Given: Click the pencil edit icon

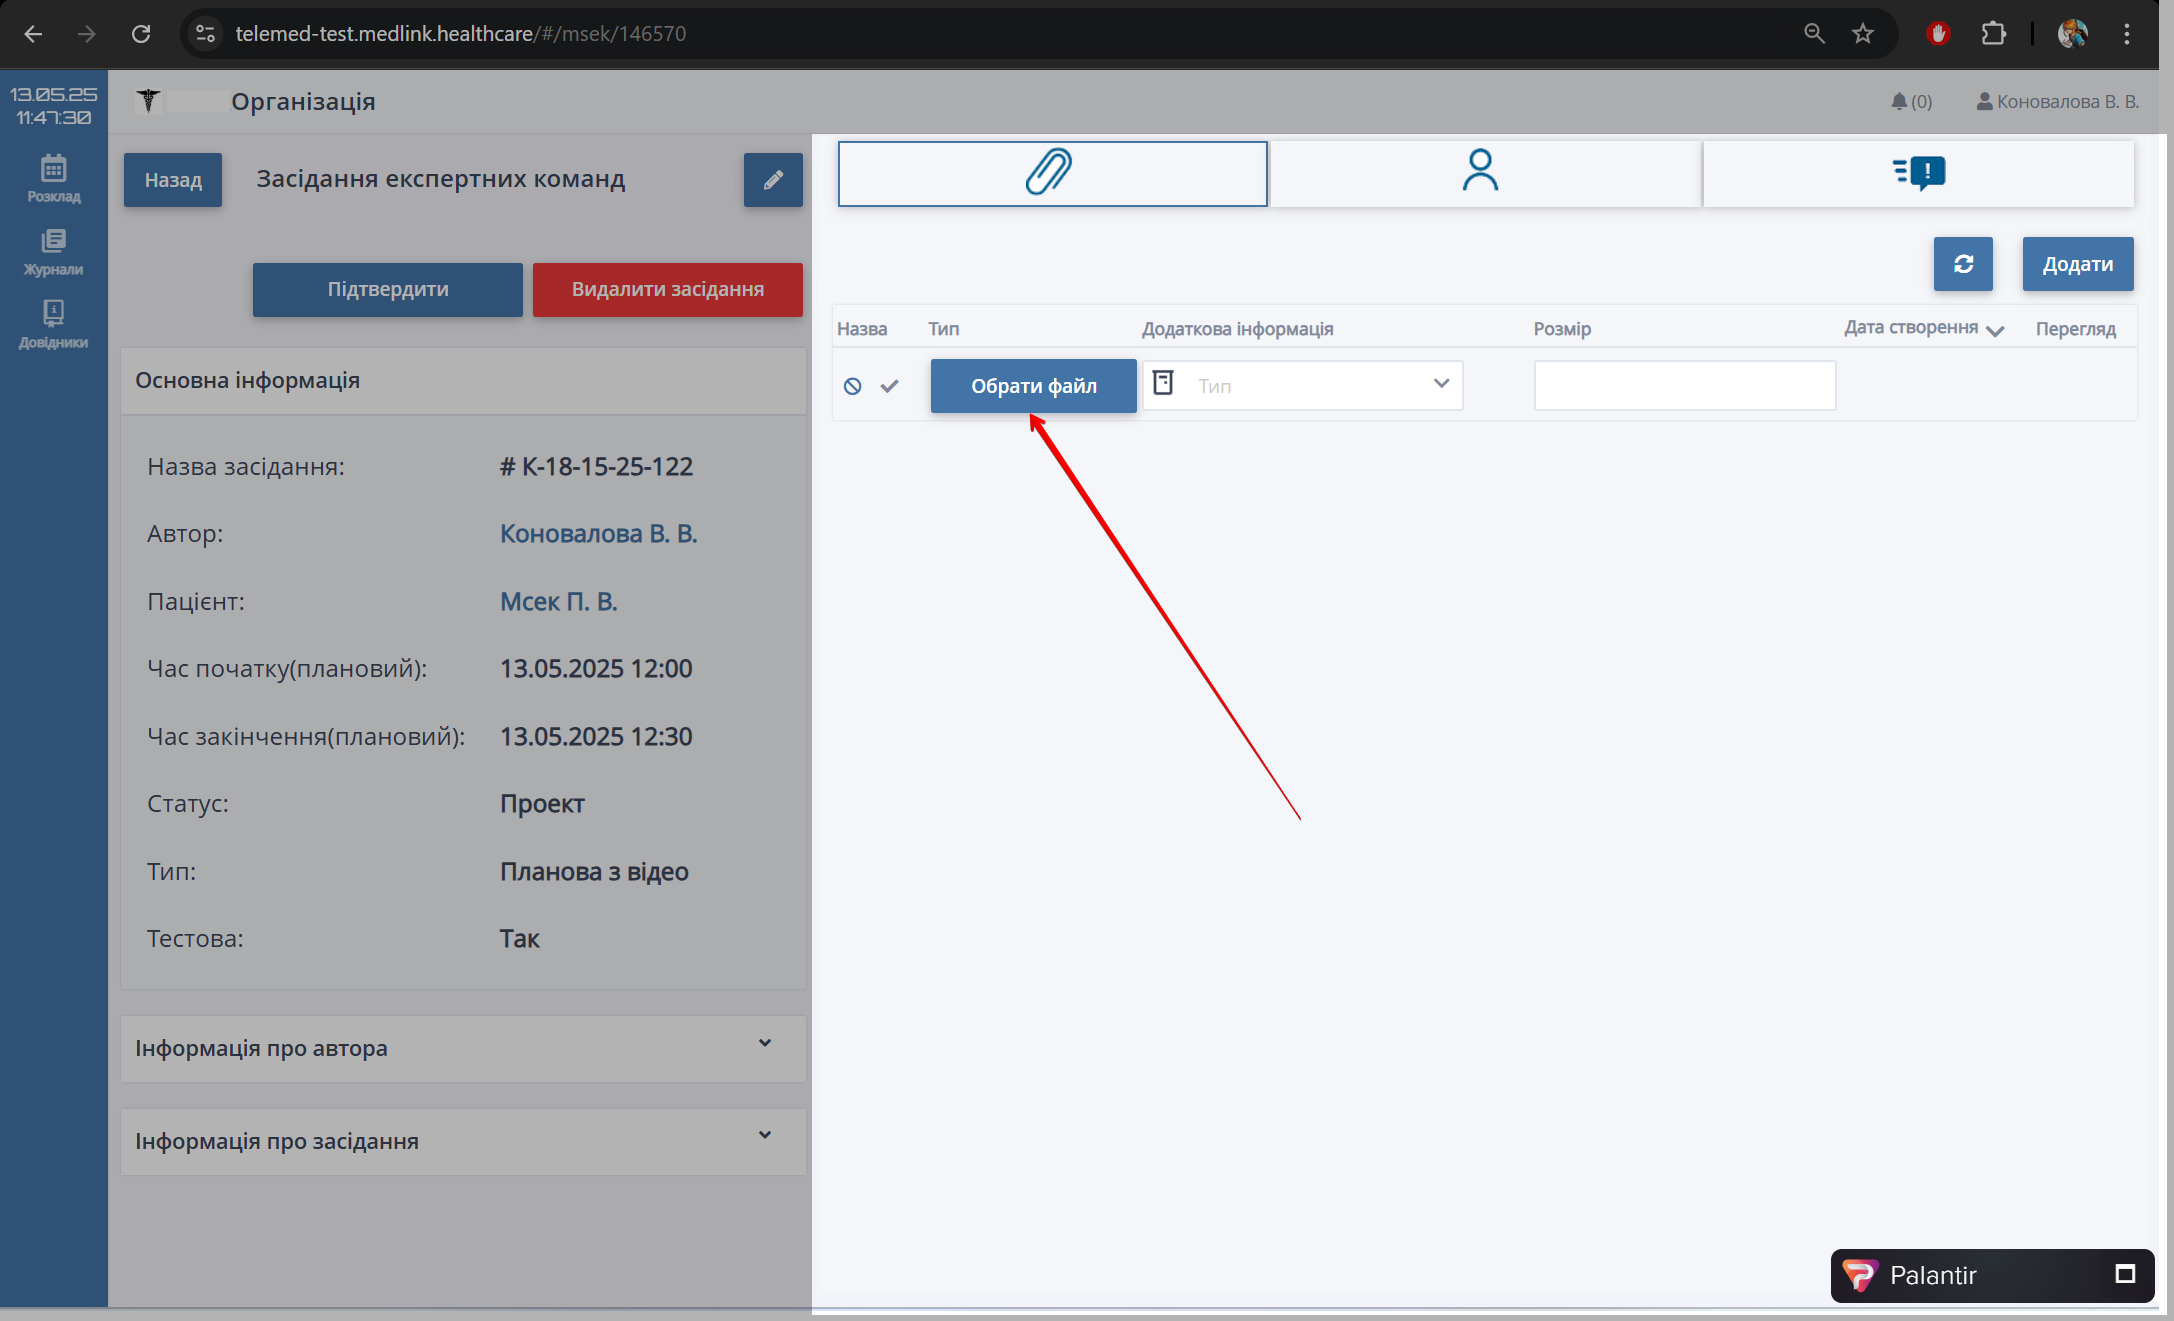Looking at the screenshot, I should (x=772, y=180).
